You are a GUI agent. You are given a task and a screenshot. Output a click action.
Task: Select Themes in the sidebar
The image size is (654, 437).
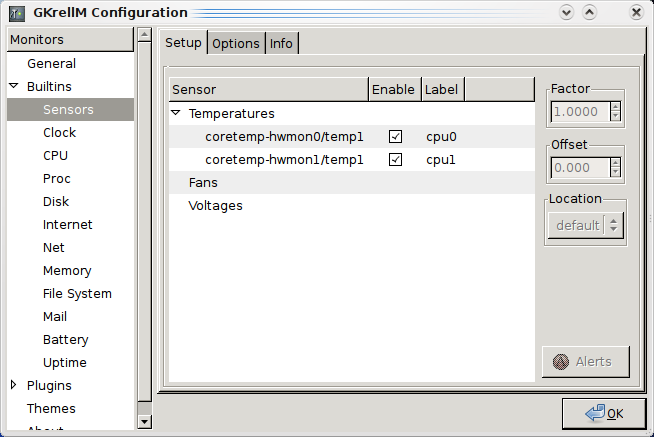50,409
